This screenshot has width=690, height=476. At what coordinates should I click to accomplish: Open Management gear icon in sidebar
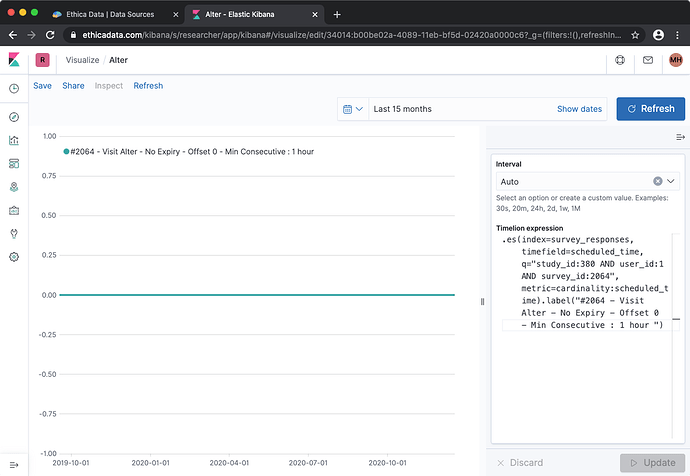(x=14, y=257)
